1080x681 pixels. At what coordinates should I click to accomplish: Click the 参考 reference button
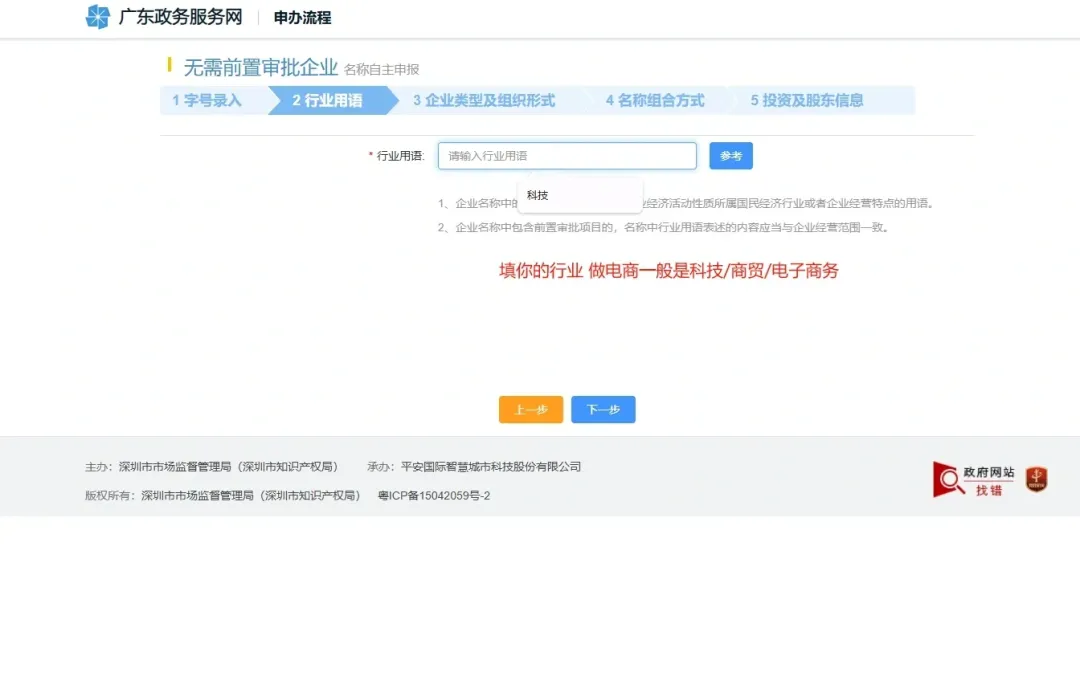pos(731,155)
